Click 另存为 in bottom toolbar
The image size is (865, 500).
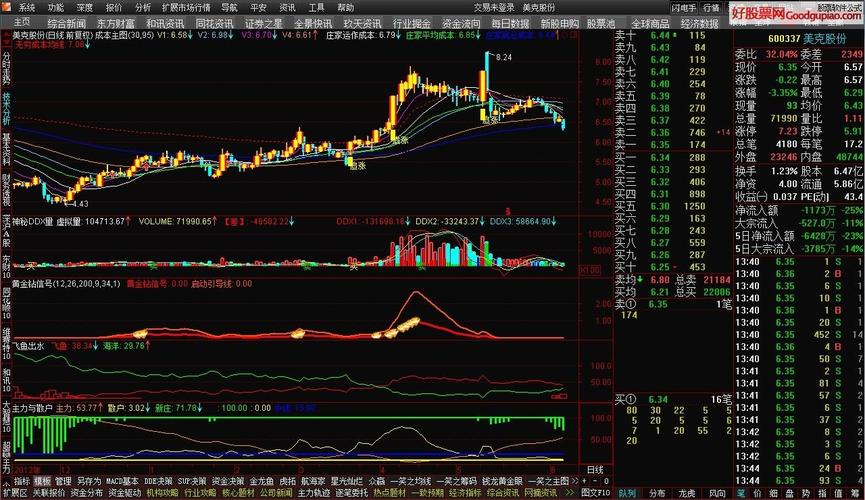[89, 481]
